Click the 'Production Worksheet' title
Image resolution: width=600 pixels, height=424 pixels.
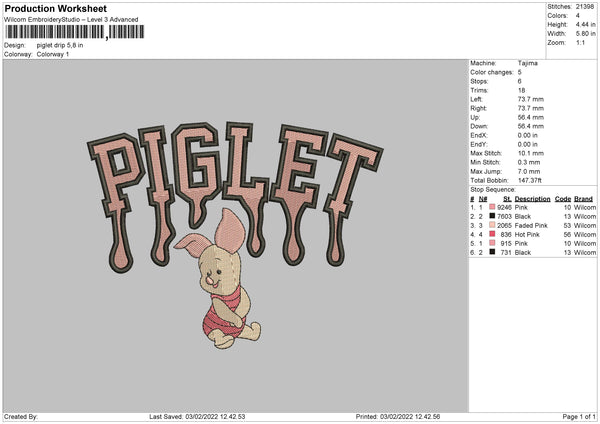pyautogui.click(x=55, y=8)
